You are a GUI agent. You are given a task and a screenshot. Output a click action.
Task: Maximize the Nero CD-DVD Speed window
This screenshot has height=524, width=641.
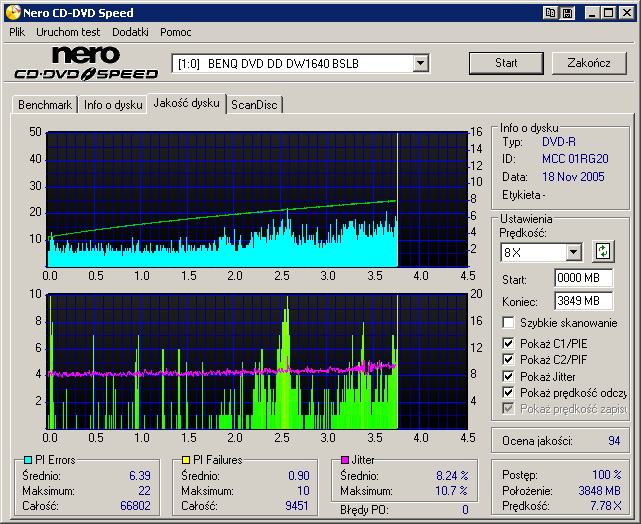609,13
